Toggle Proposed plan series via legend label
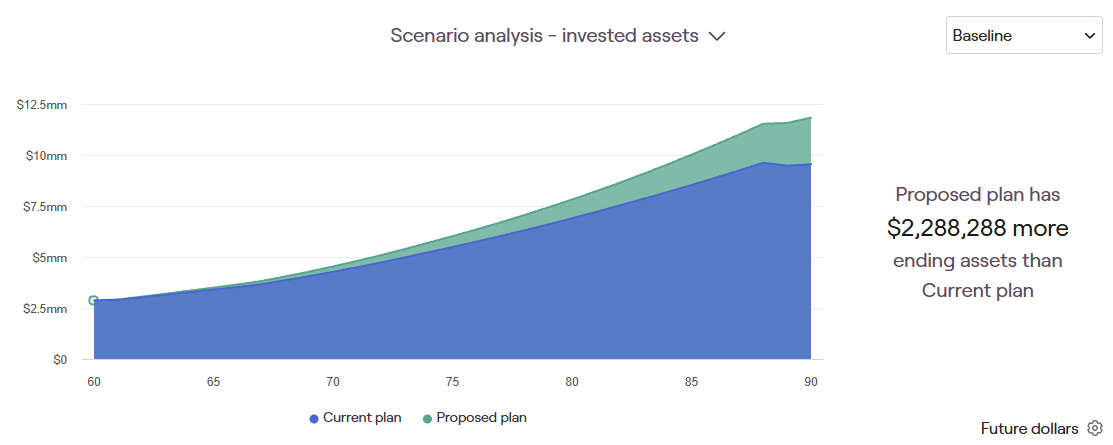 pos(481,418)
